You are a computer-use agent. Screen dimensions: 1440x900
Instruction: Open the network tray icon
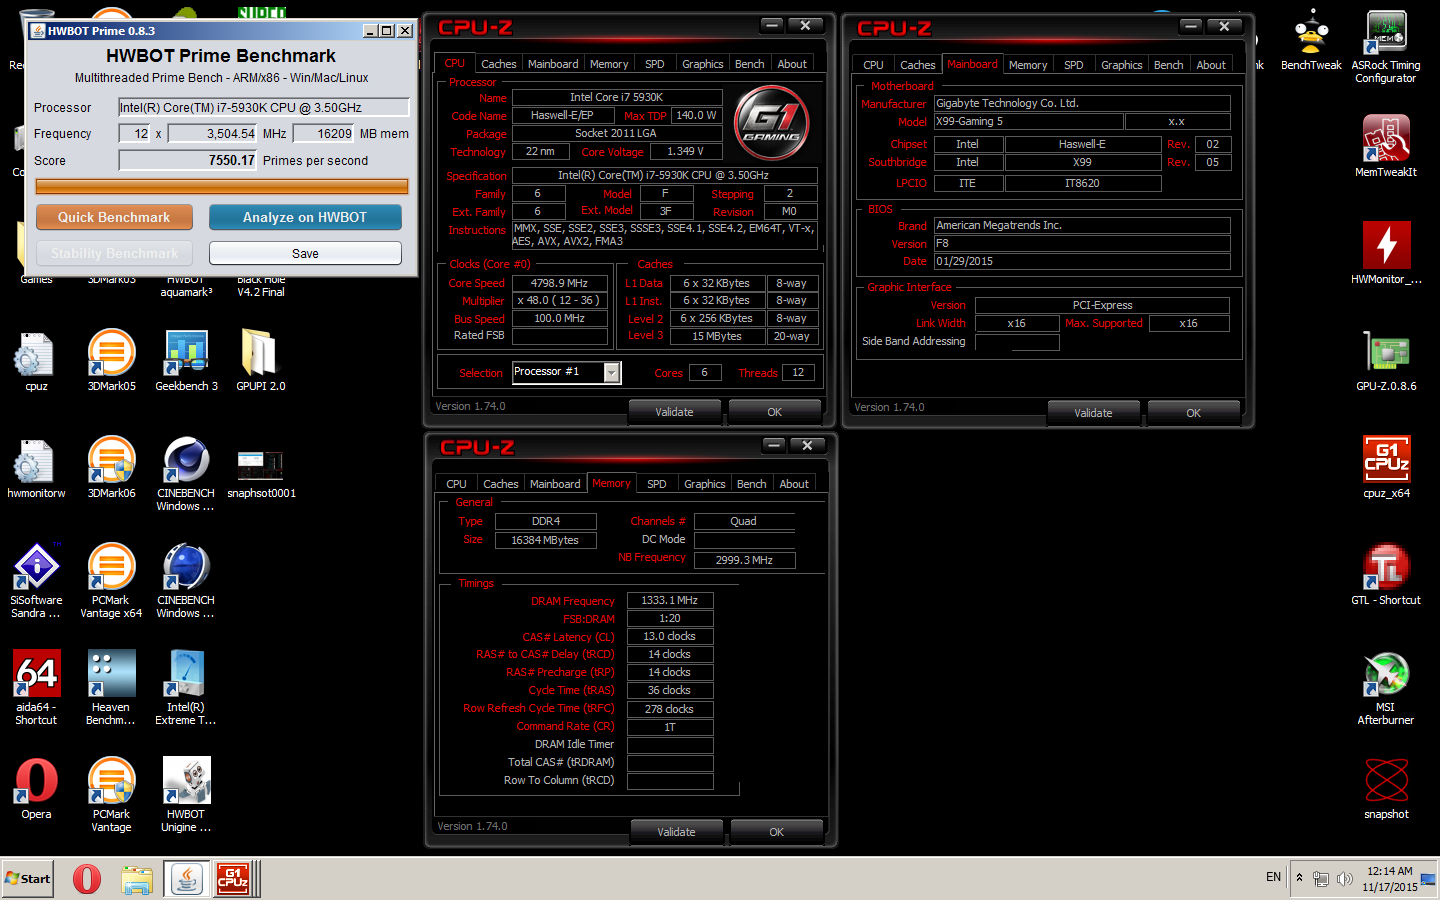click(1321, 879)
